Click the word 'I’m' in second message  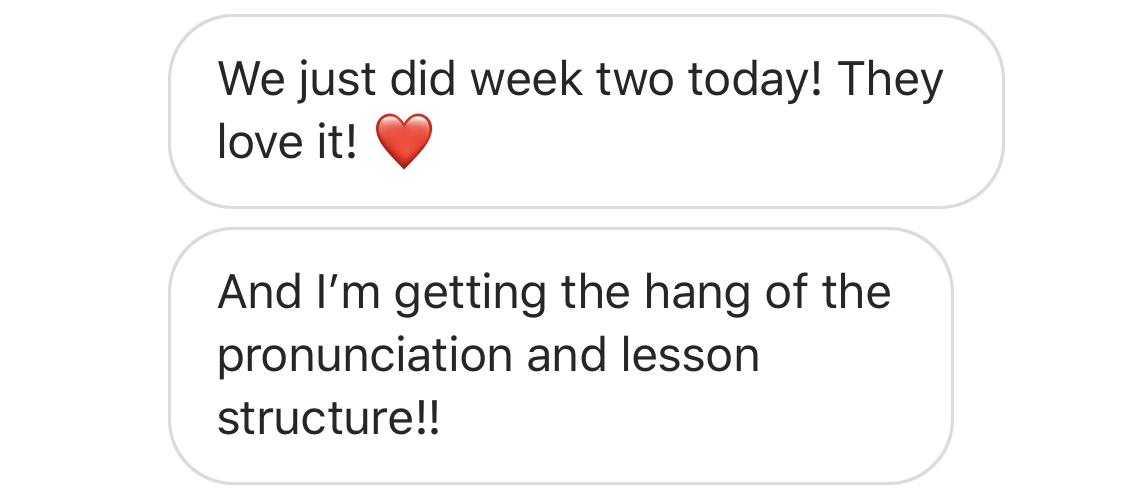click(x=348, y=293)
